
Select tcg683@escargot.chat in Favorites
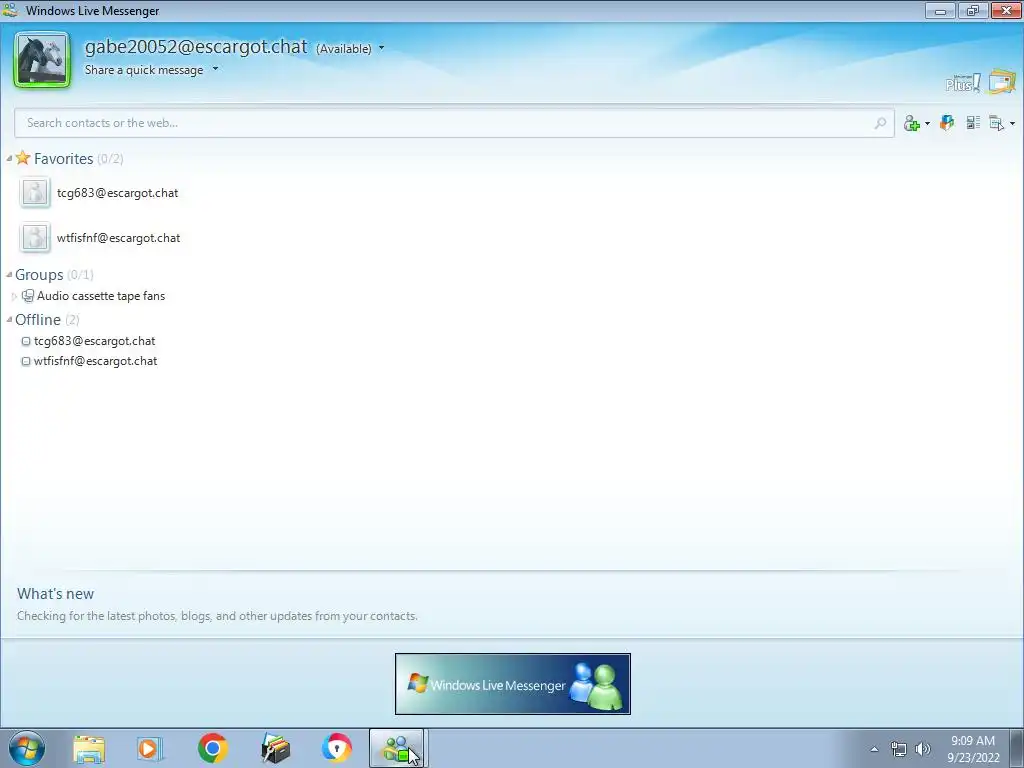coord(118,193)
